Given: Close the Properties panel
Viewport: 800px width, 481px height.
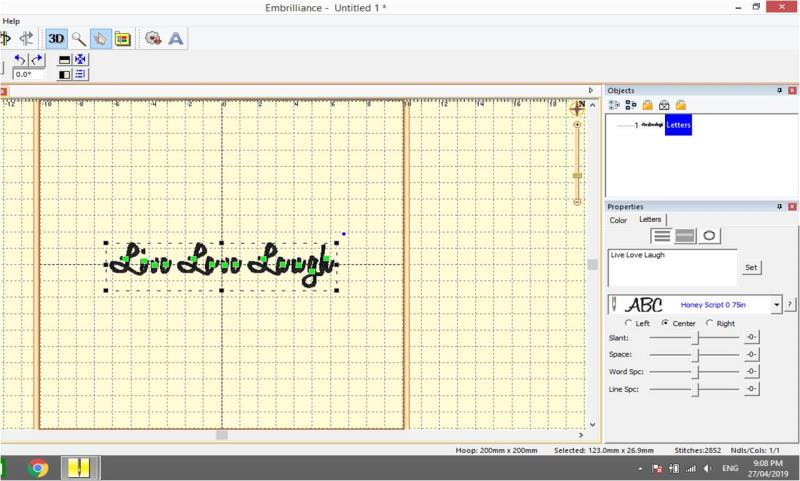Looking at the screenshot, I should coord(792,207).
